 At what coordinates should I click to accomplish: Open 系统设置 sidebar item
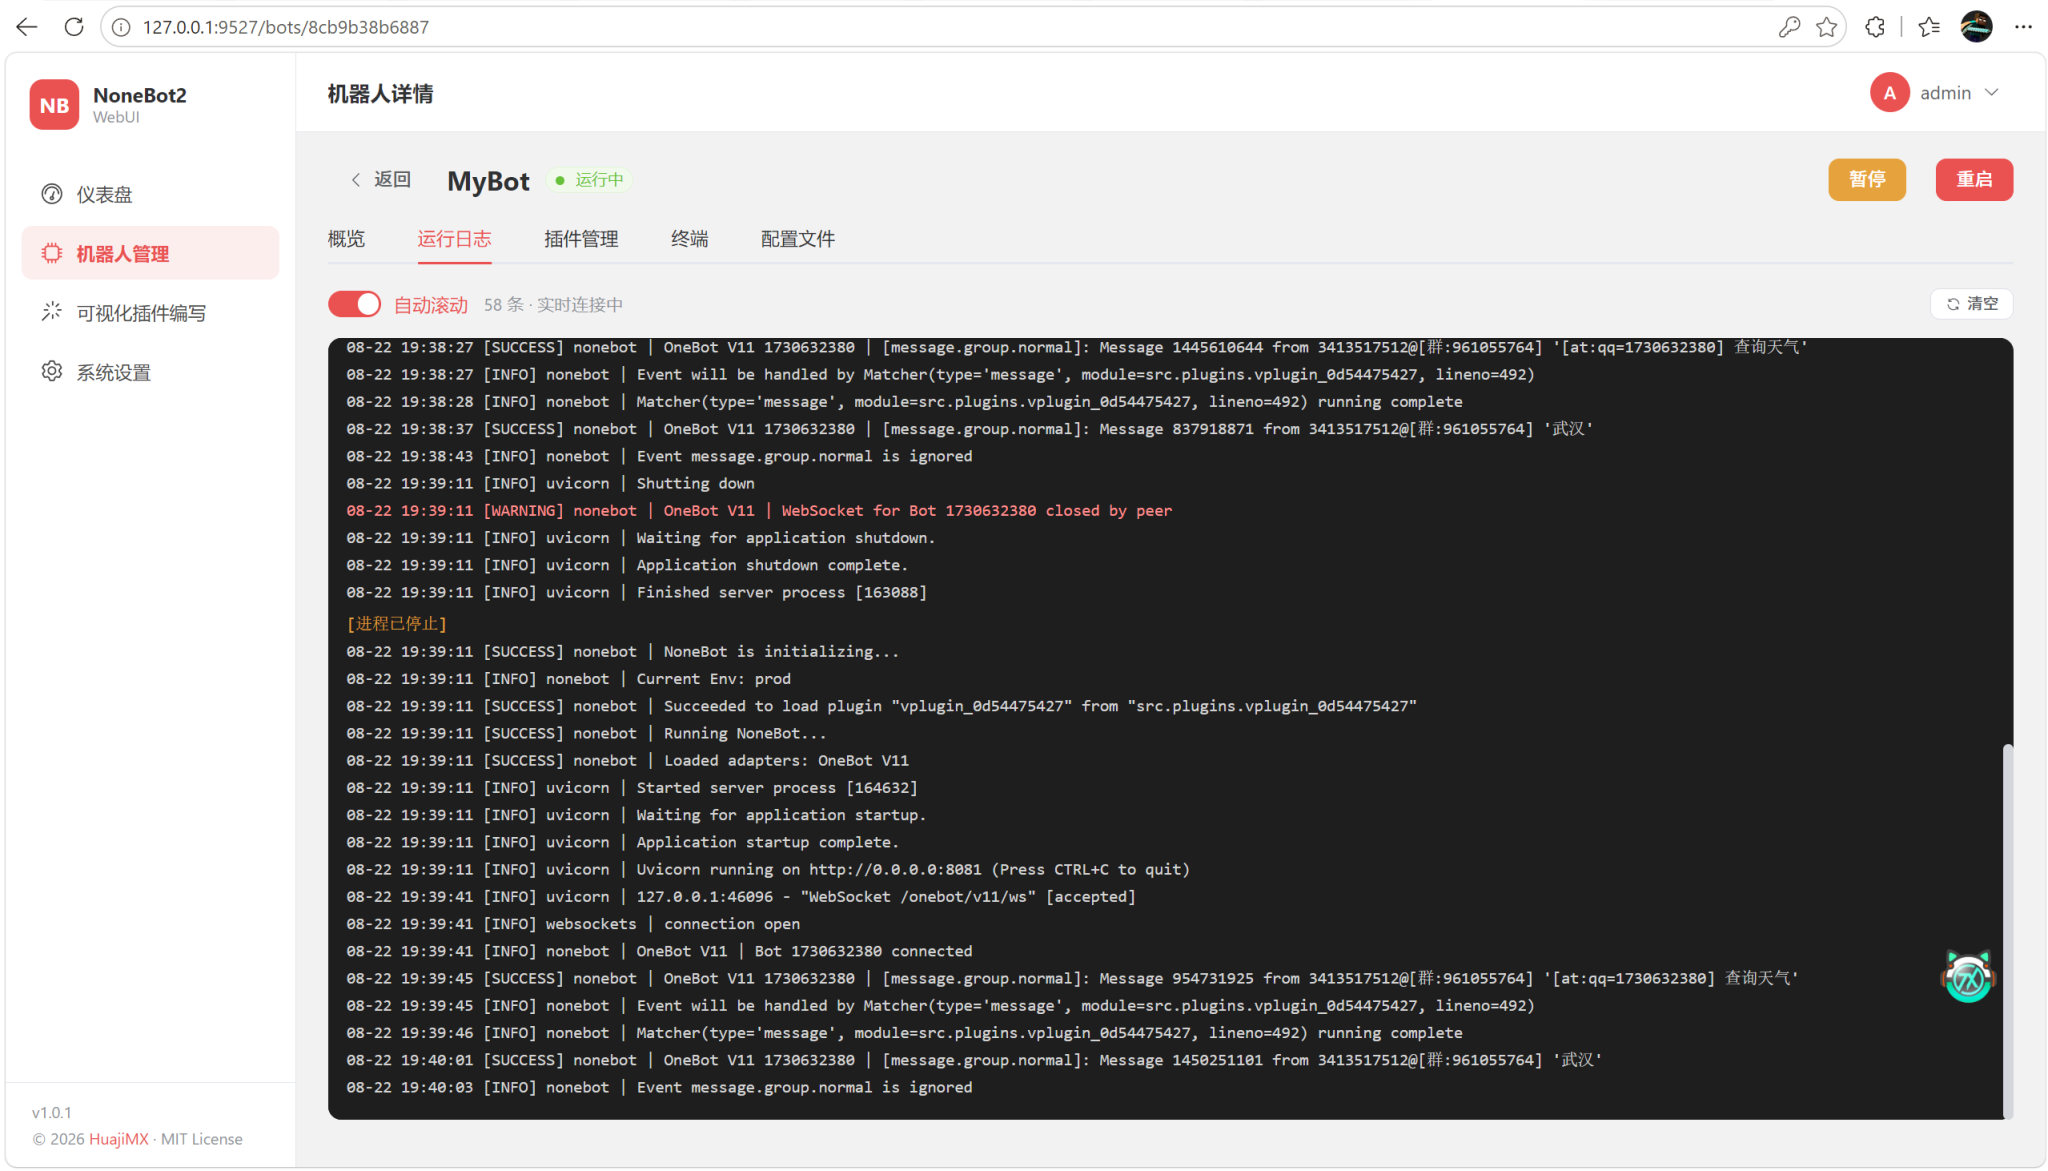tap(150, 372)
